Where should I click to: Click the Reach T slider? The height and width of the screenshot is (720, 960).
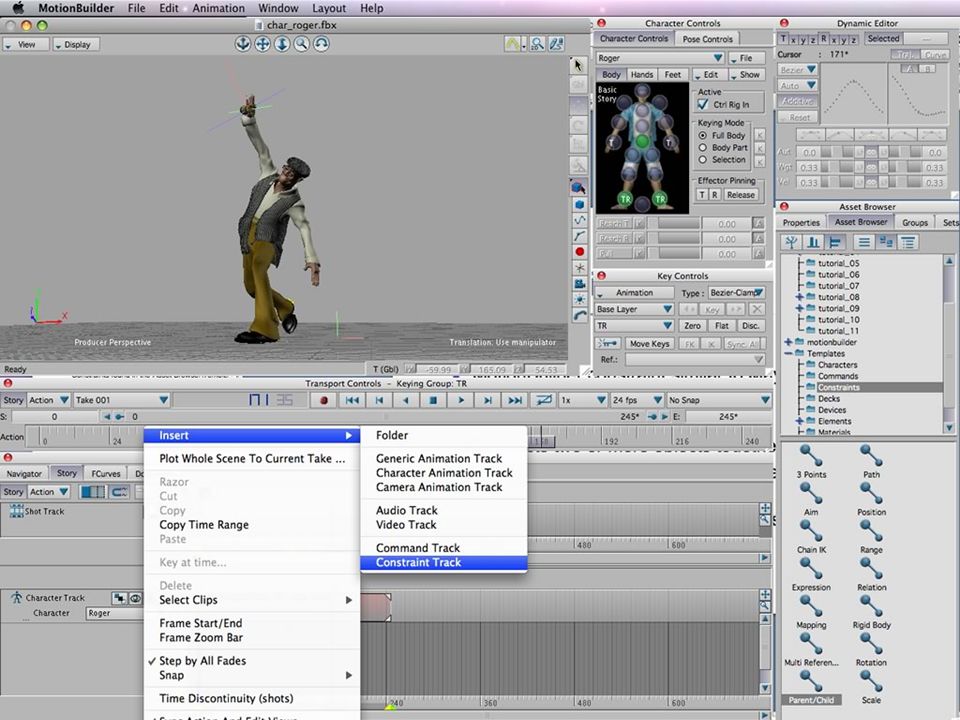673,224
